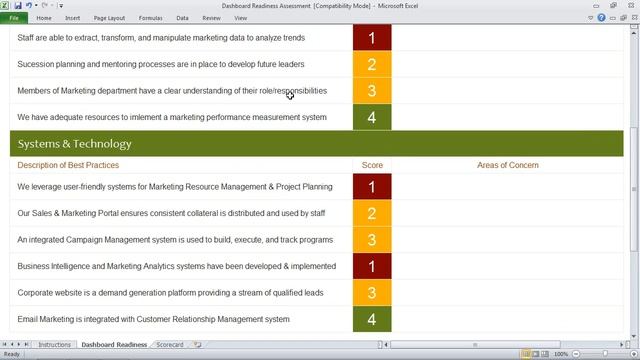Screen dimensions: 640x360
Task: Click text 'We have adequate resources'
Action: tap(68, 117)
